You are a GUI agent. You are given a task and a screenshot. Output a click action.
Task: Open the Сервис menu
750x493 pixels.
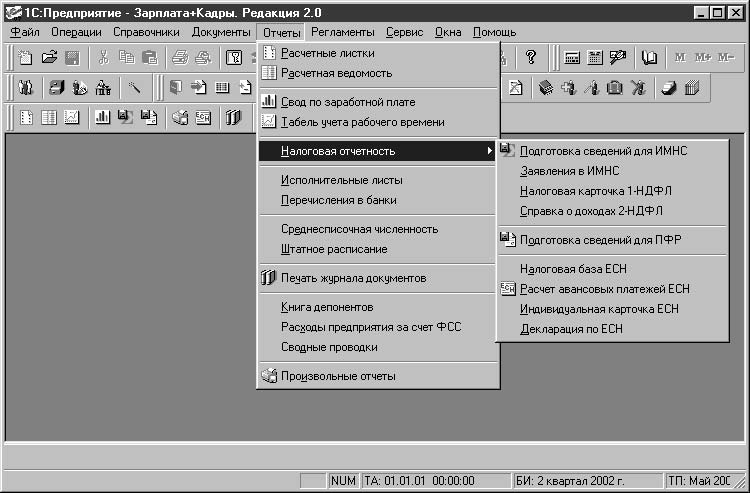point(404,32)
